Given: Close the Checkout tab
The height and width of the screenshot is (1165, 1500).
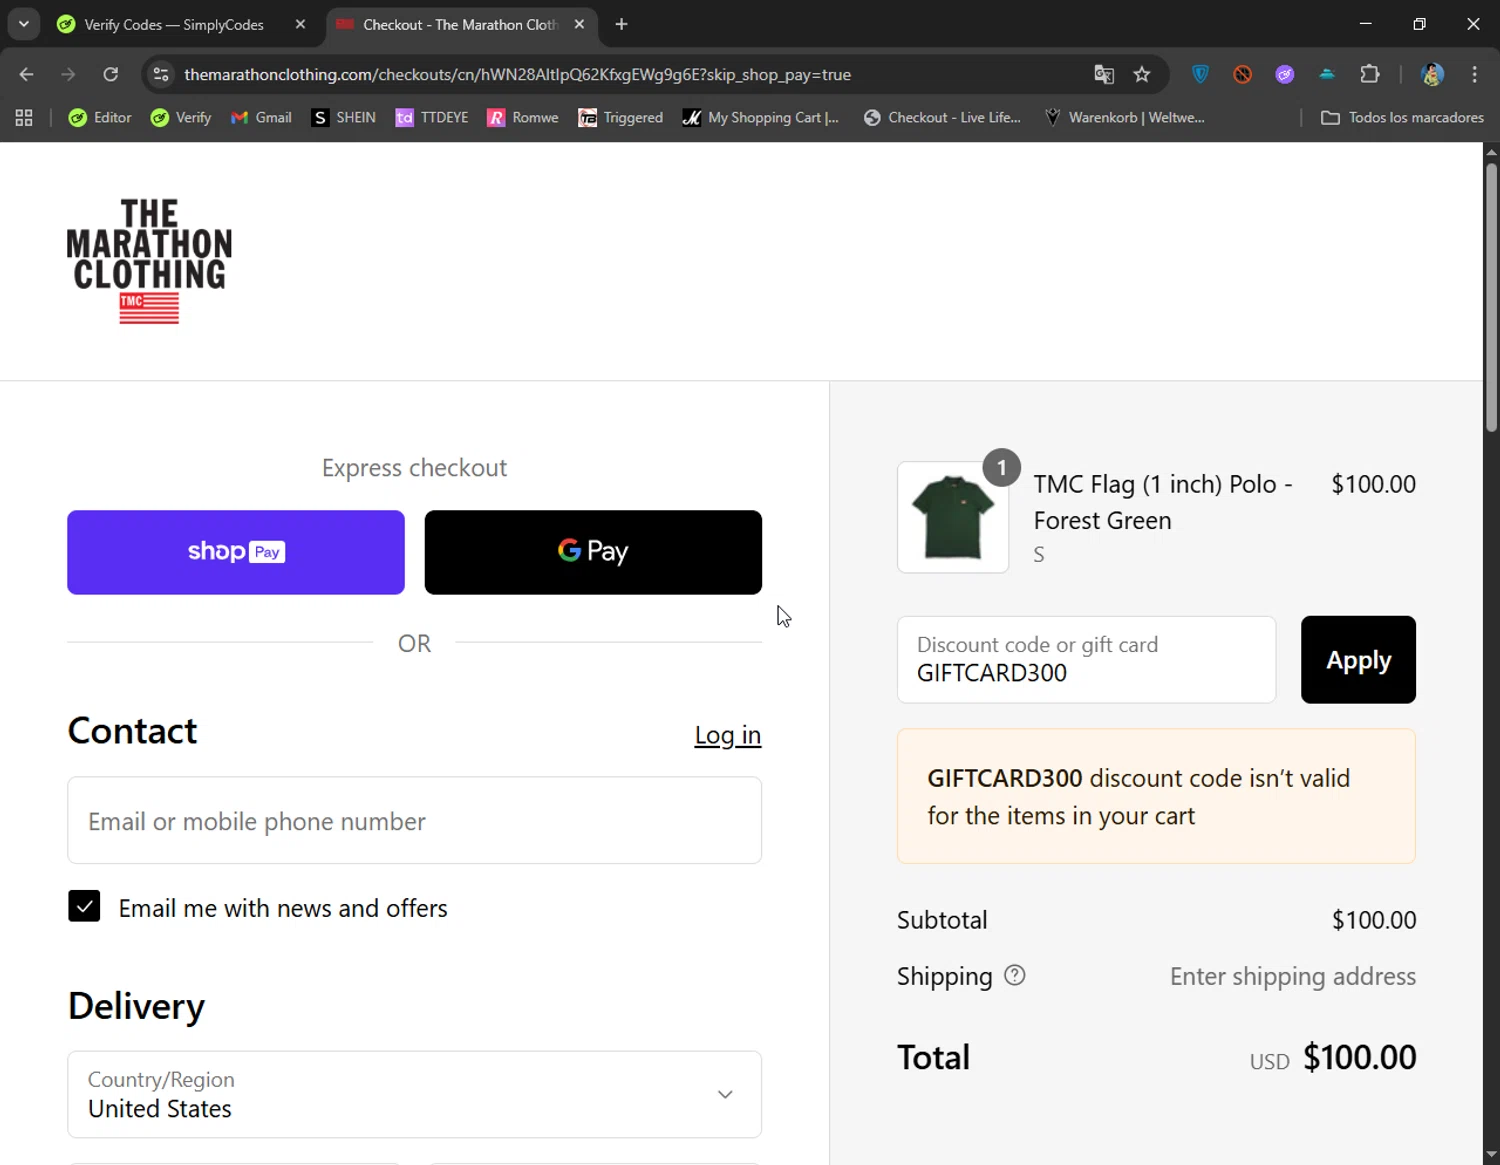Looking at the screenshot, I should 579,24.
